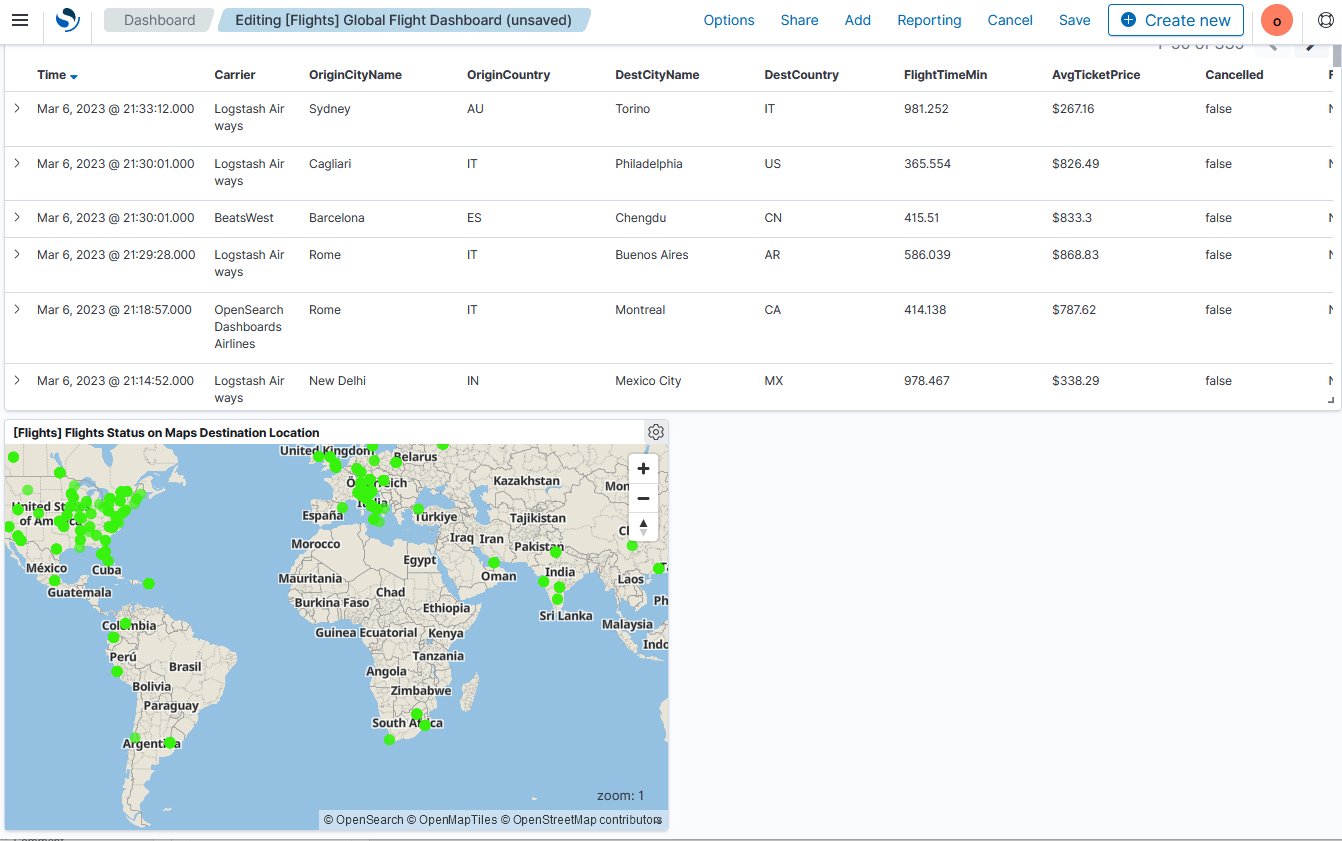Image resolution: width=1342 pixels, height=841 pixels.
Task: Click the resize handle of the table panel
Action: (x=1331, y=400)
